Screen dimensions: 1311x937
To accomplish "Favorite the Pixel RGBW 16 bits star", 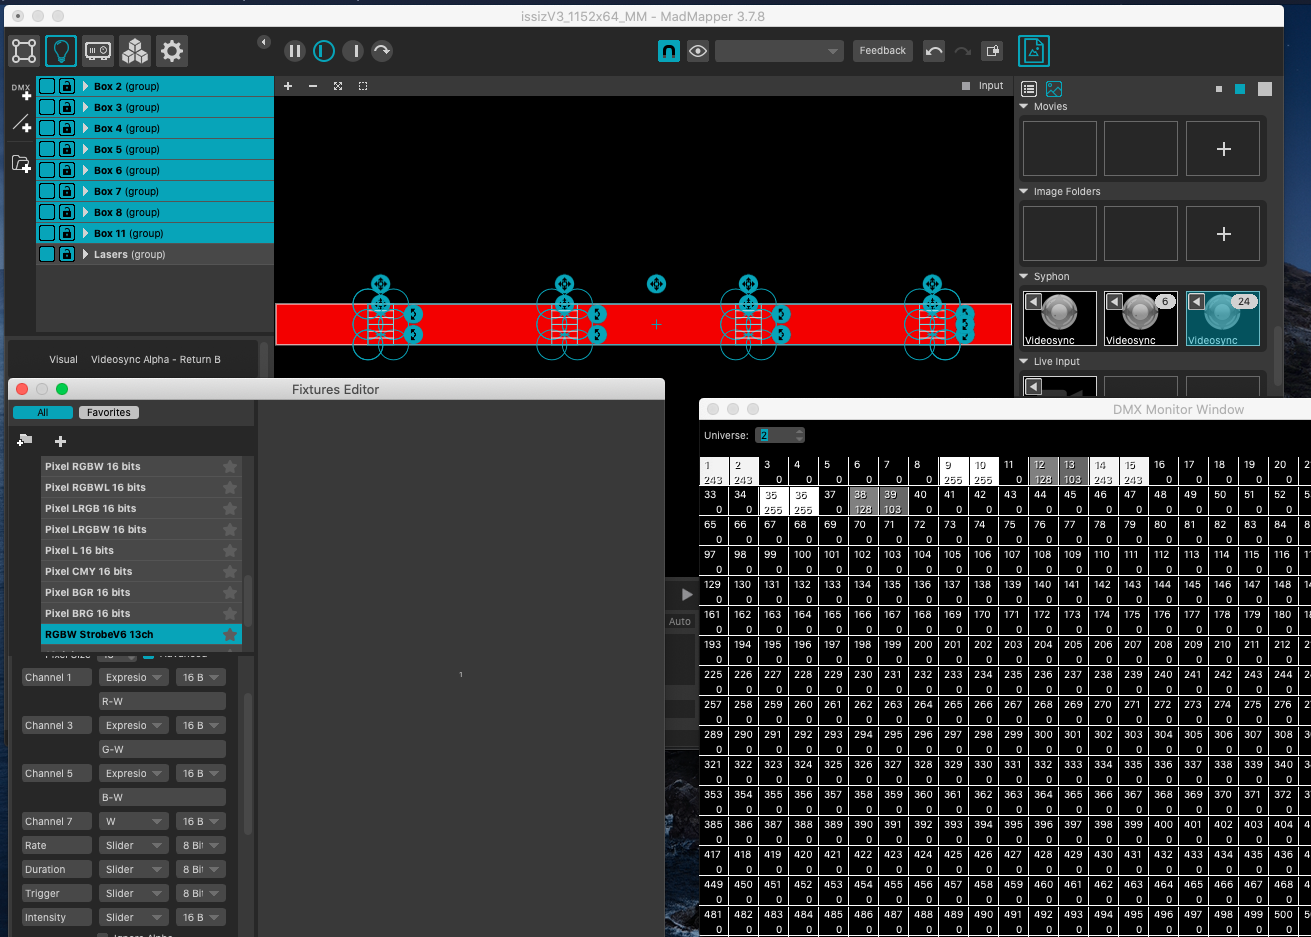I will (x=230, y=466).
